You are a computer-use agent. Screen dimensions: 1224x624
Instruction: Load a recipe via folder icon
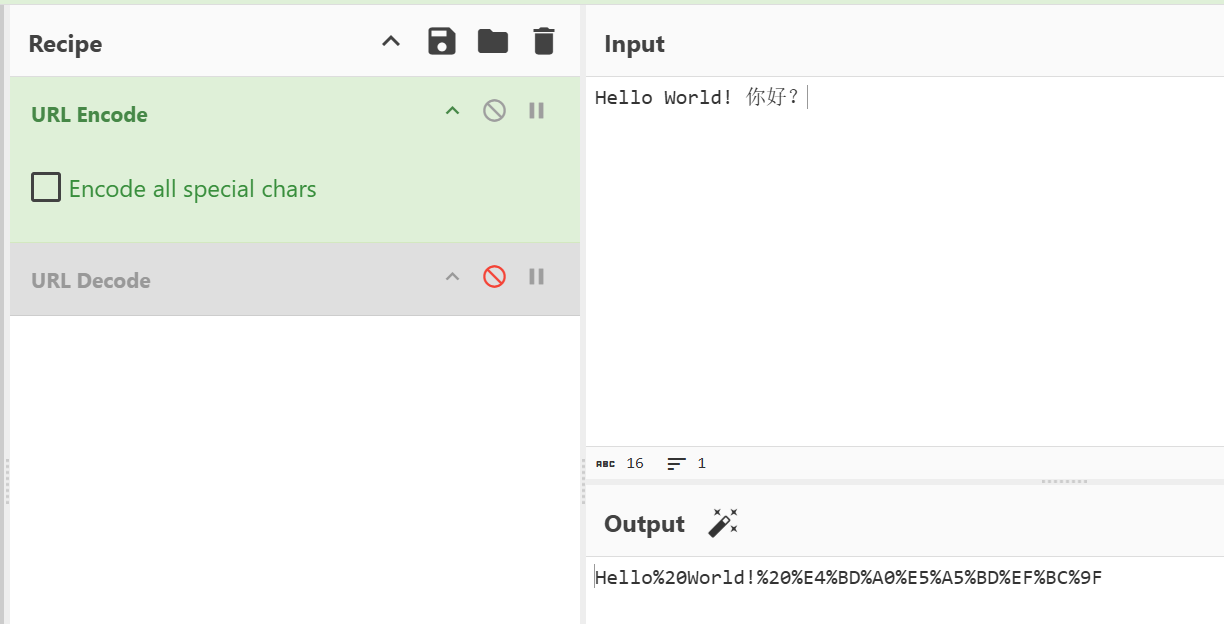[x=492, y=42]
